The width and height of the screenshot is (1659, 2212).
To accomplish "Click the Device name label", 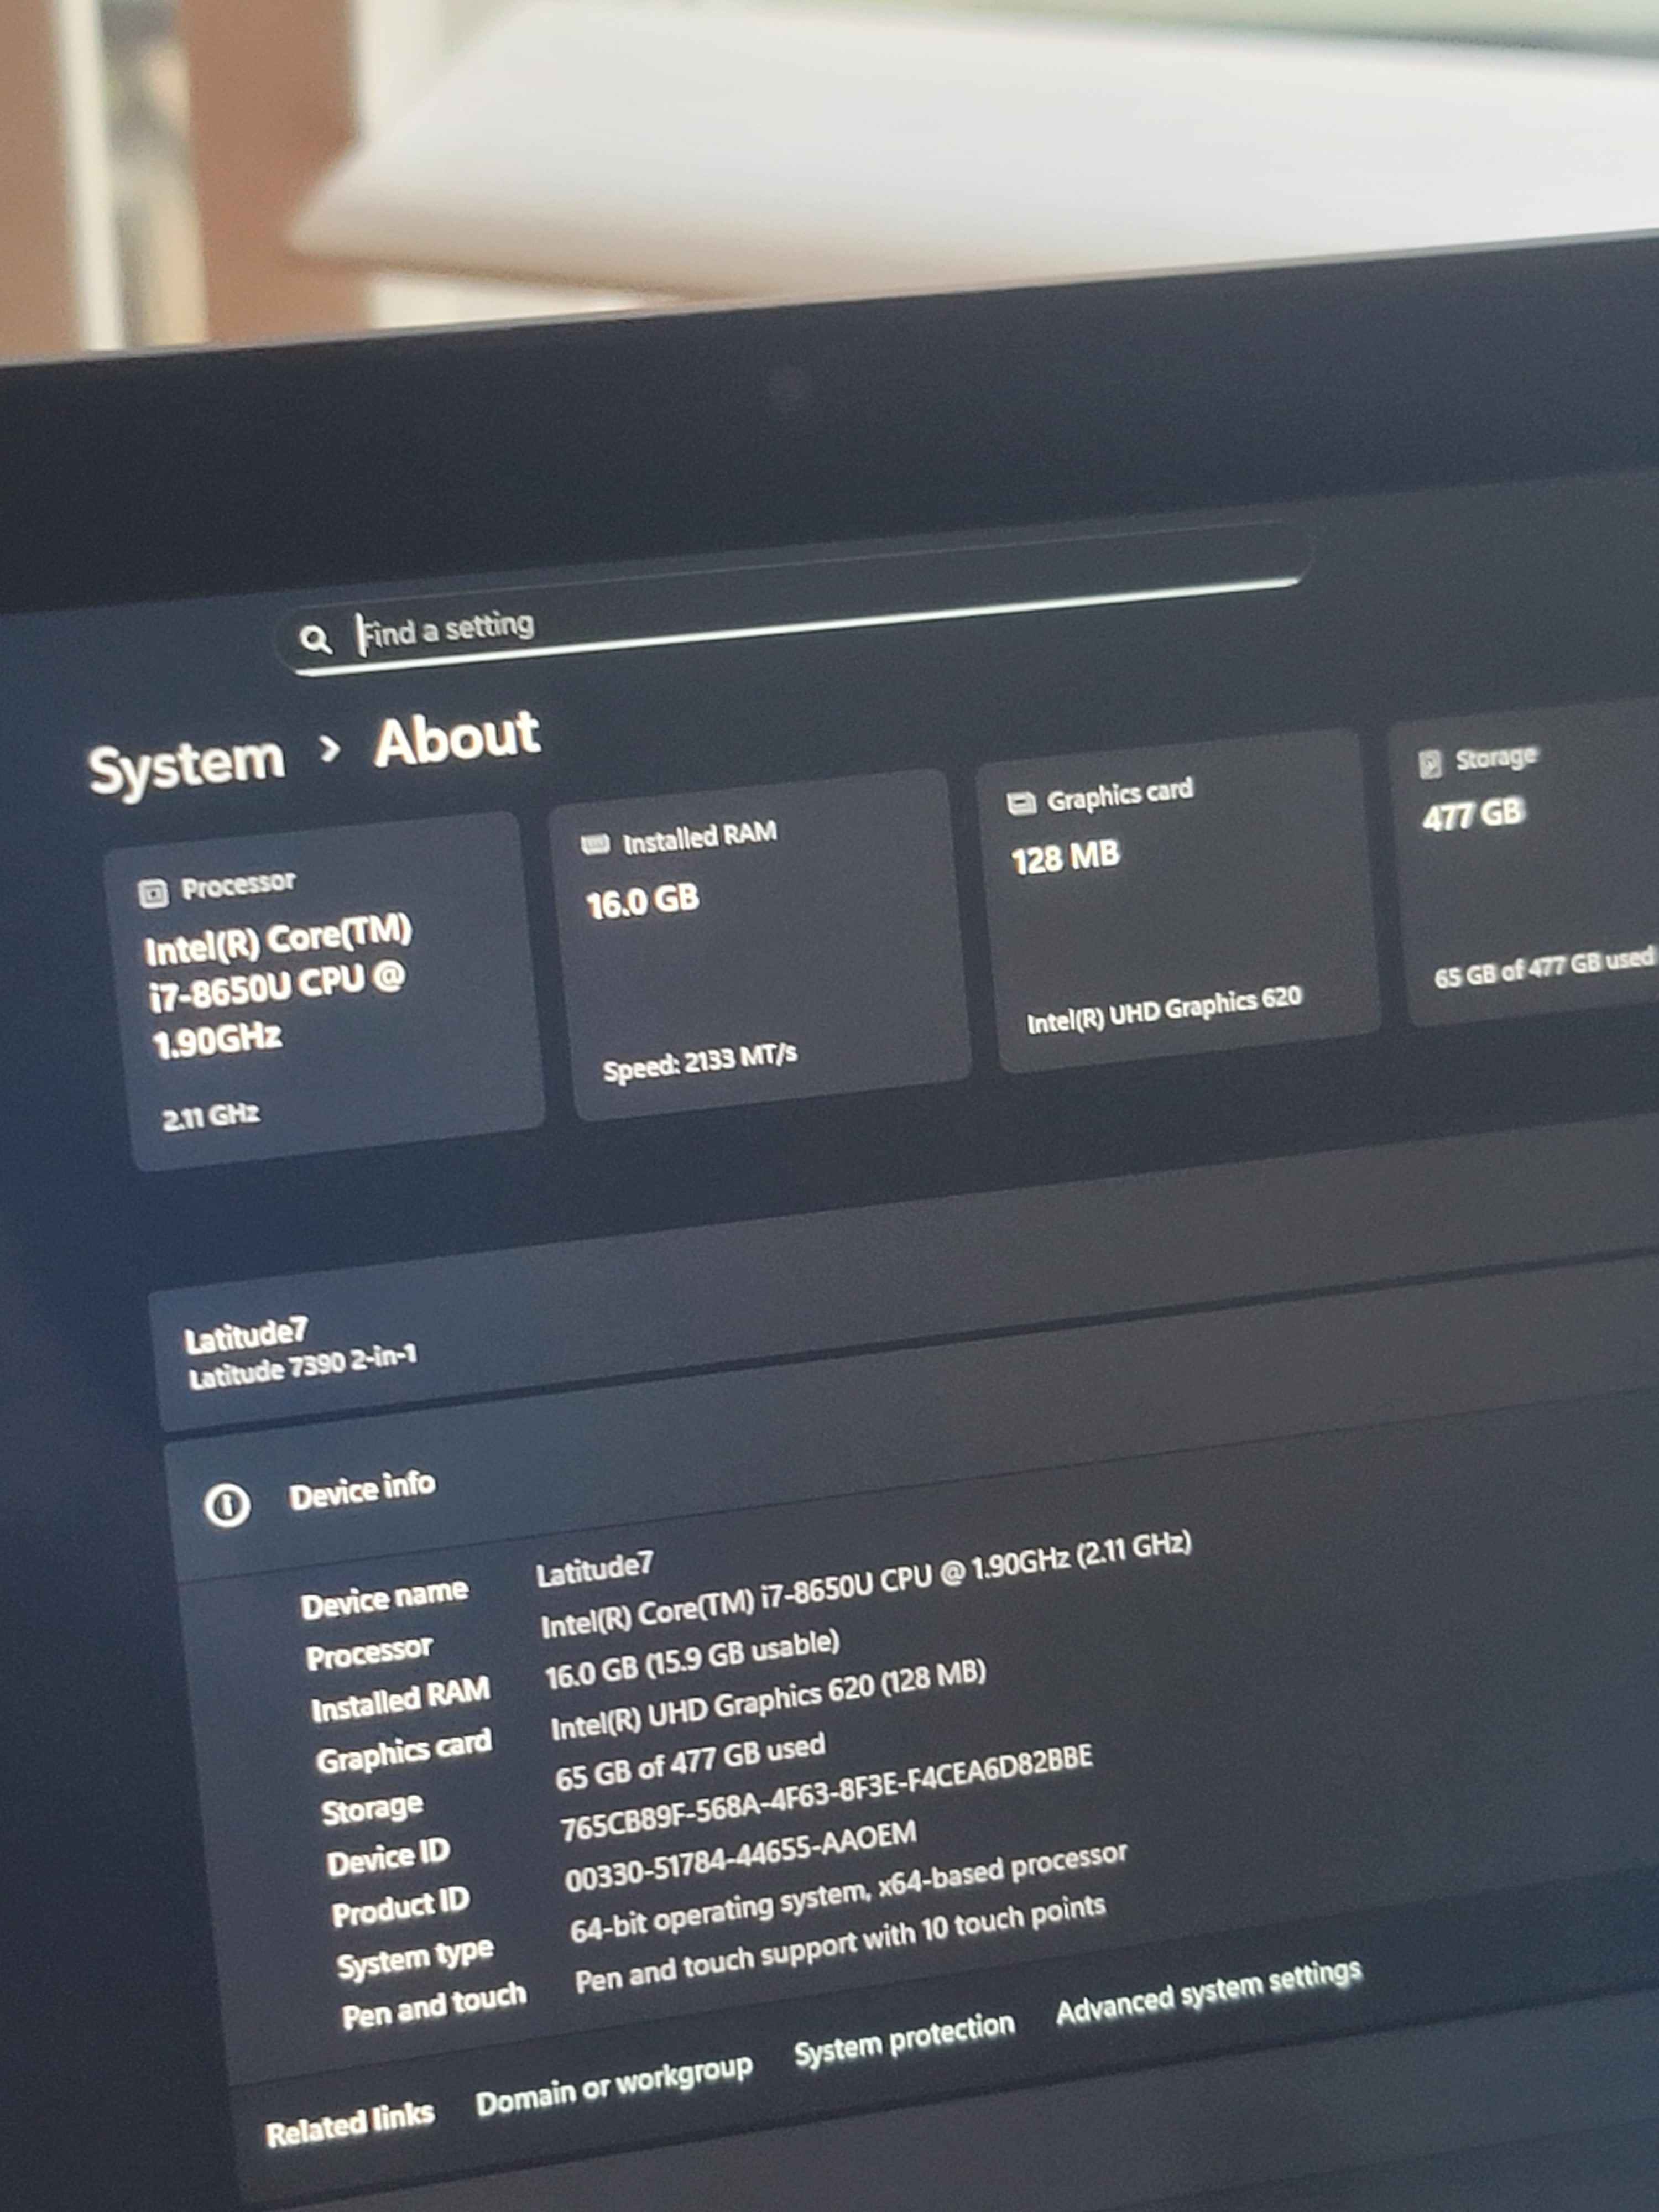I will [384, 1598].
